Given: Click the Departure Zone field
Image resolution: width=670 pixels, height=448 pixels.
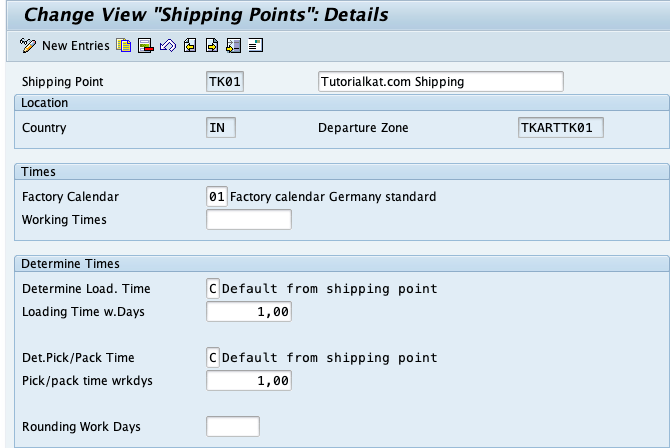Looking at the screenshot, I should 561,127.
